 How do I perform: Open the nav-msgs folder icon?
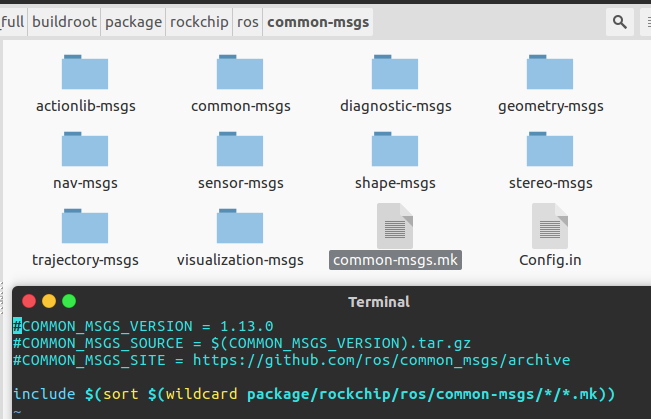[x=85, y=149]
